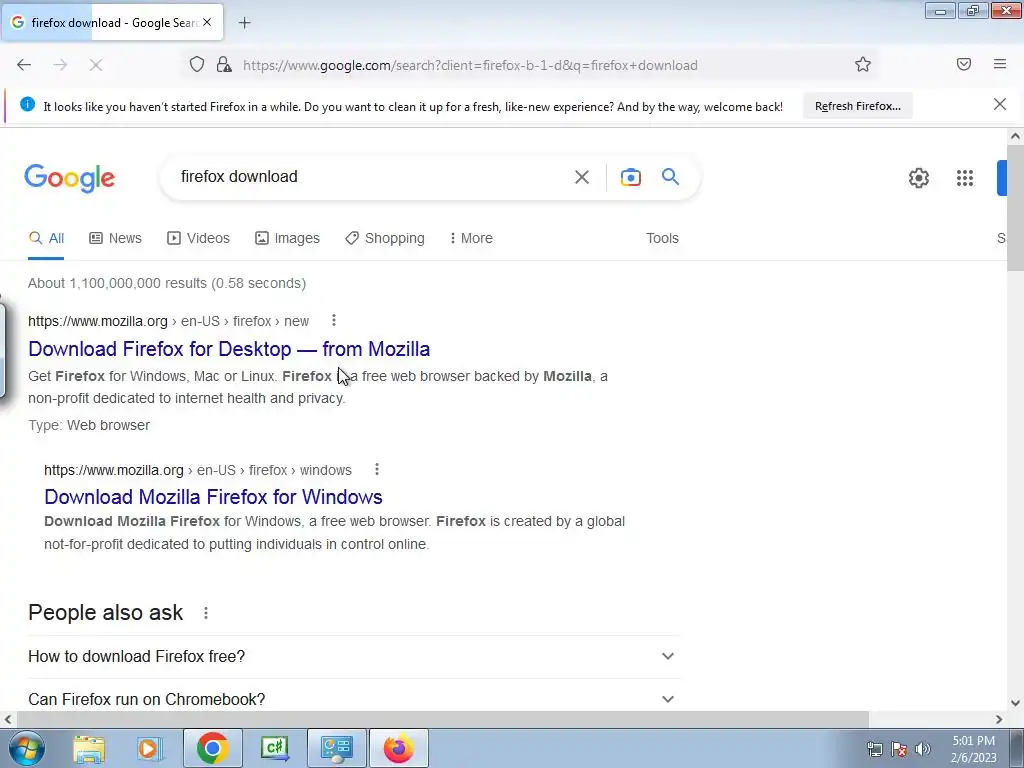Click horizontal scrollbar left arrow
1024x768 pixels.
pyautogui.click(x=8, y=719)
